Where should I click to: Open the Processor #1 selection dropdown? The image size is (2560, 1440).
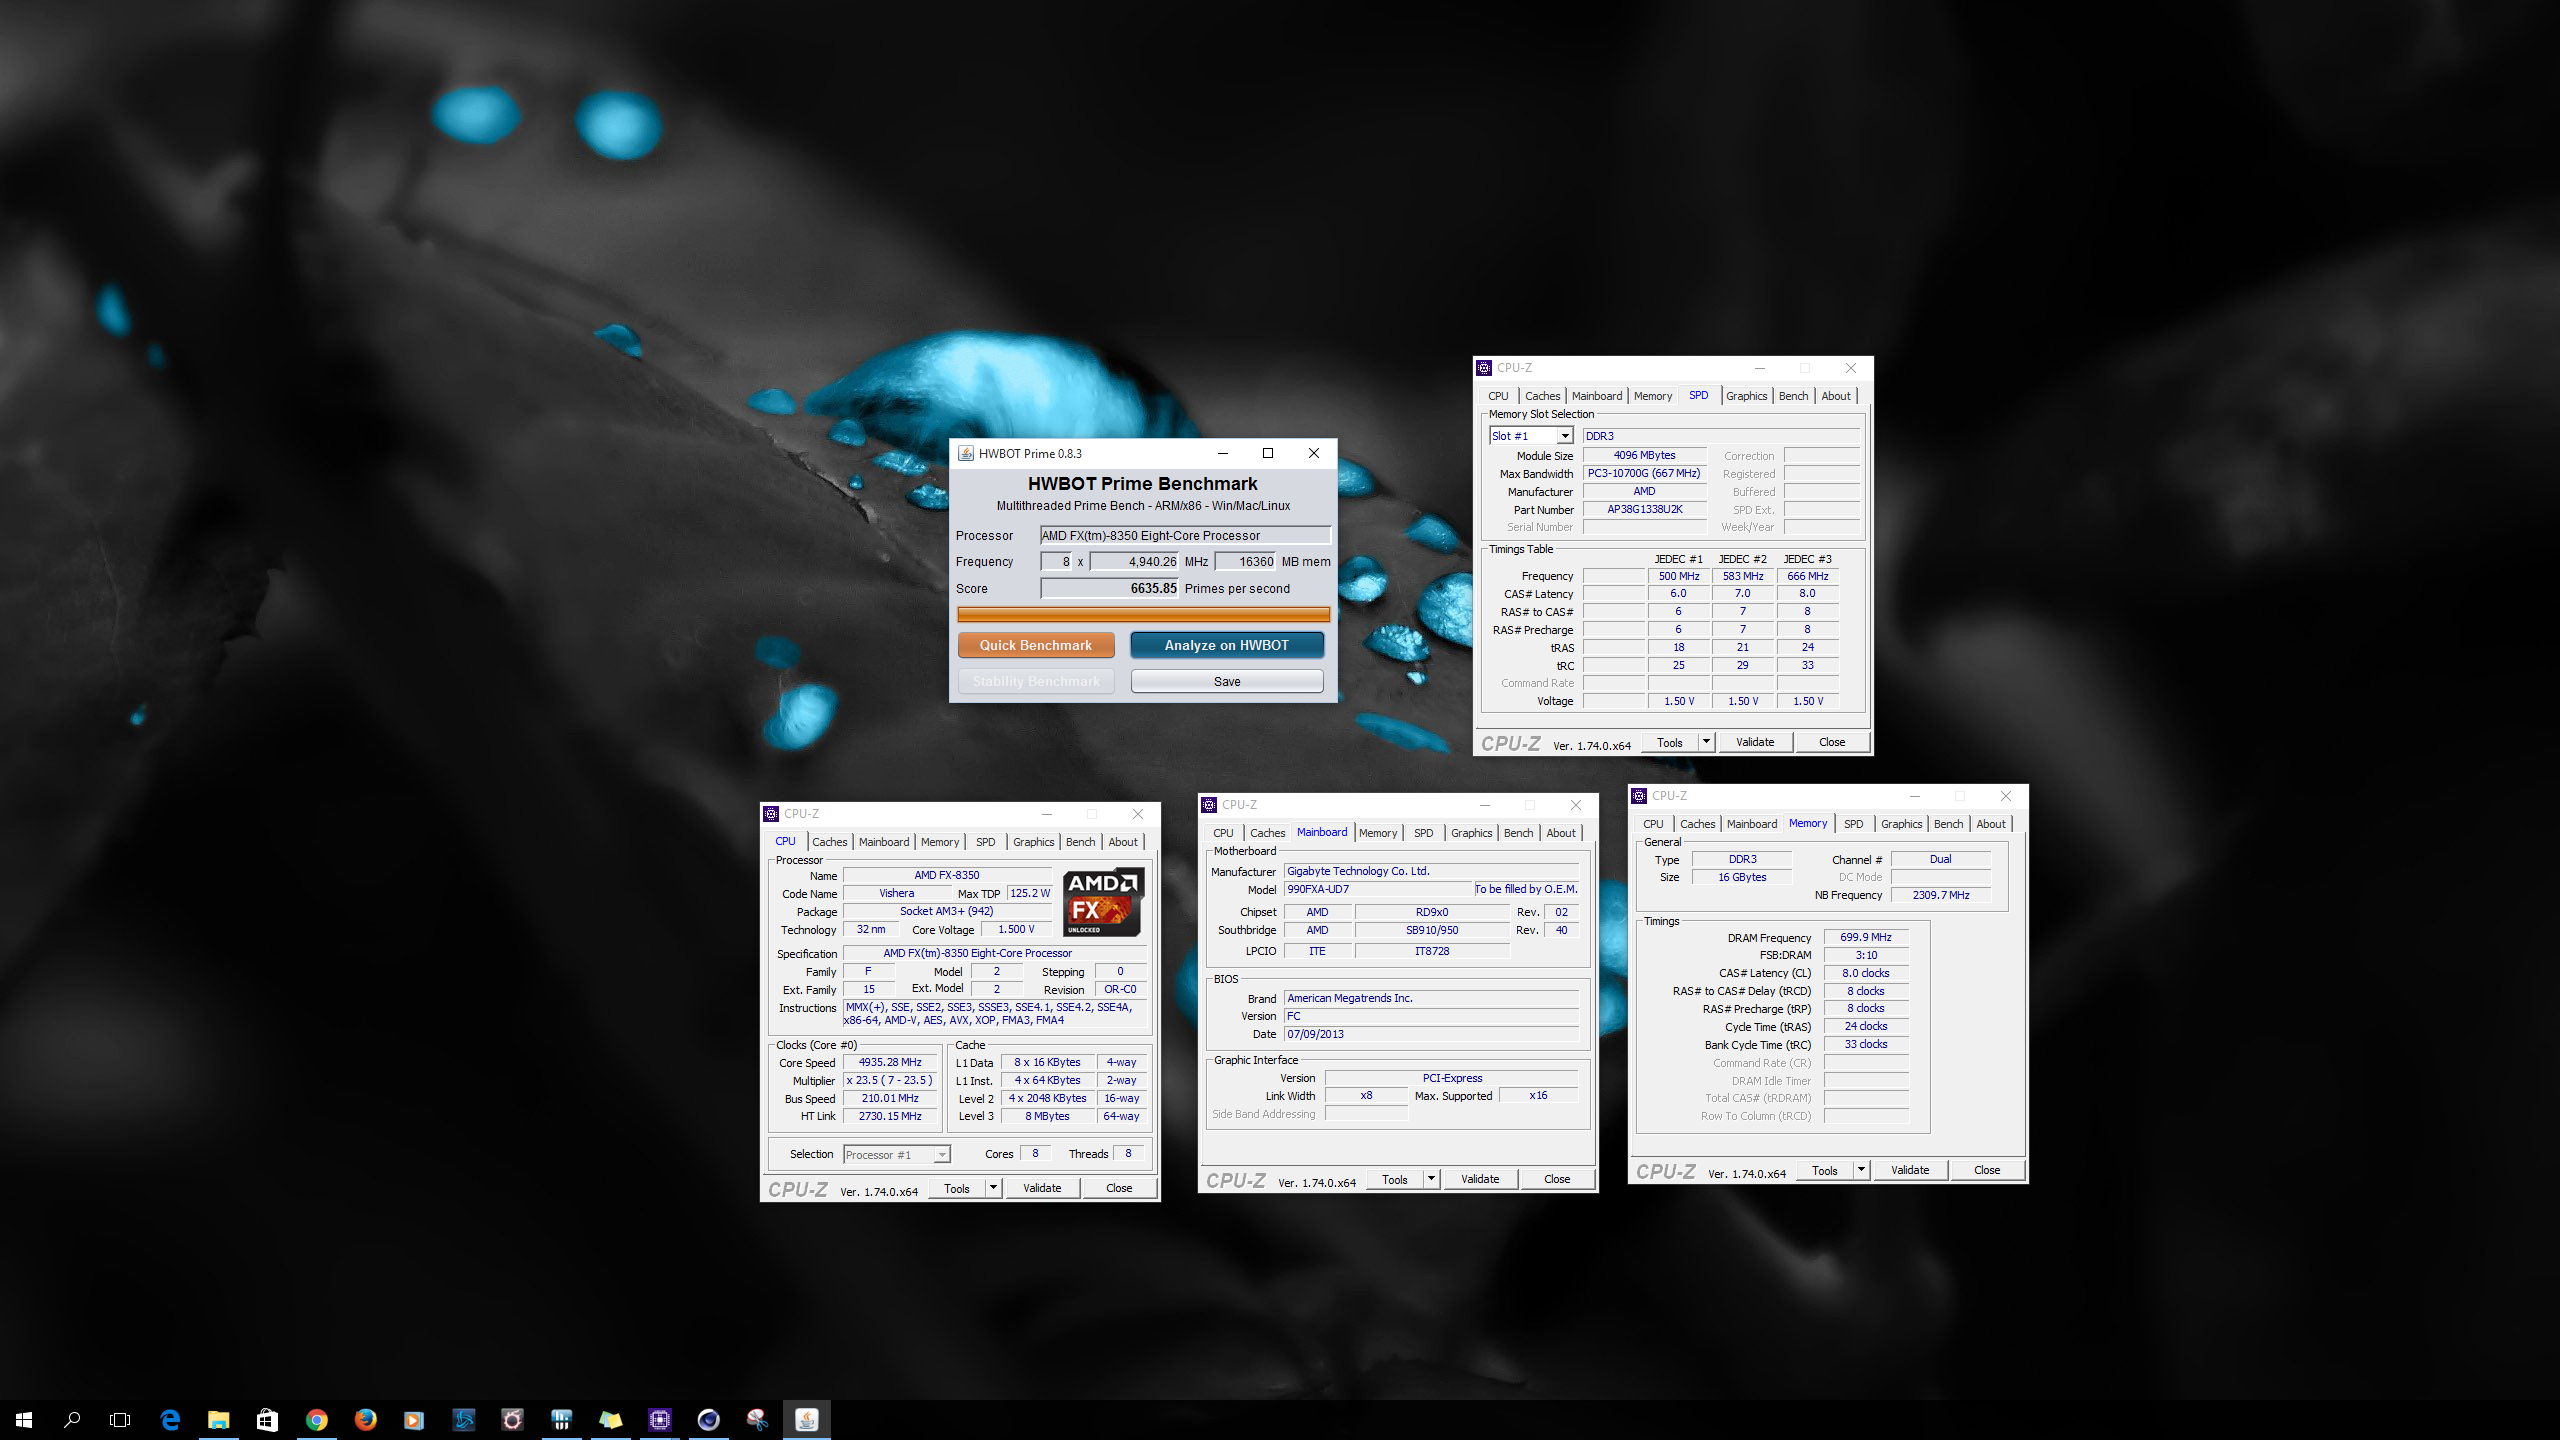coord(941,1155)
